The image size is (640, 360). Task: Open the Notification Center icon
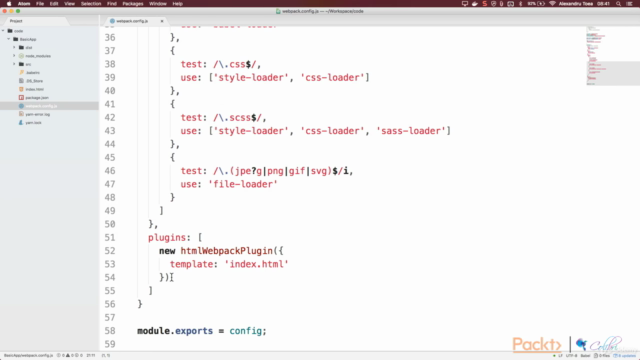pos(629,4)
